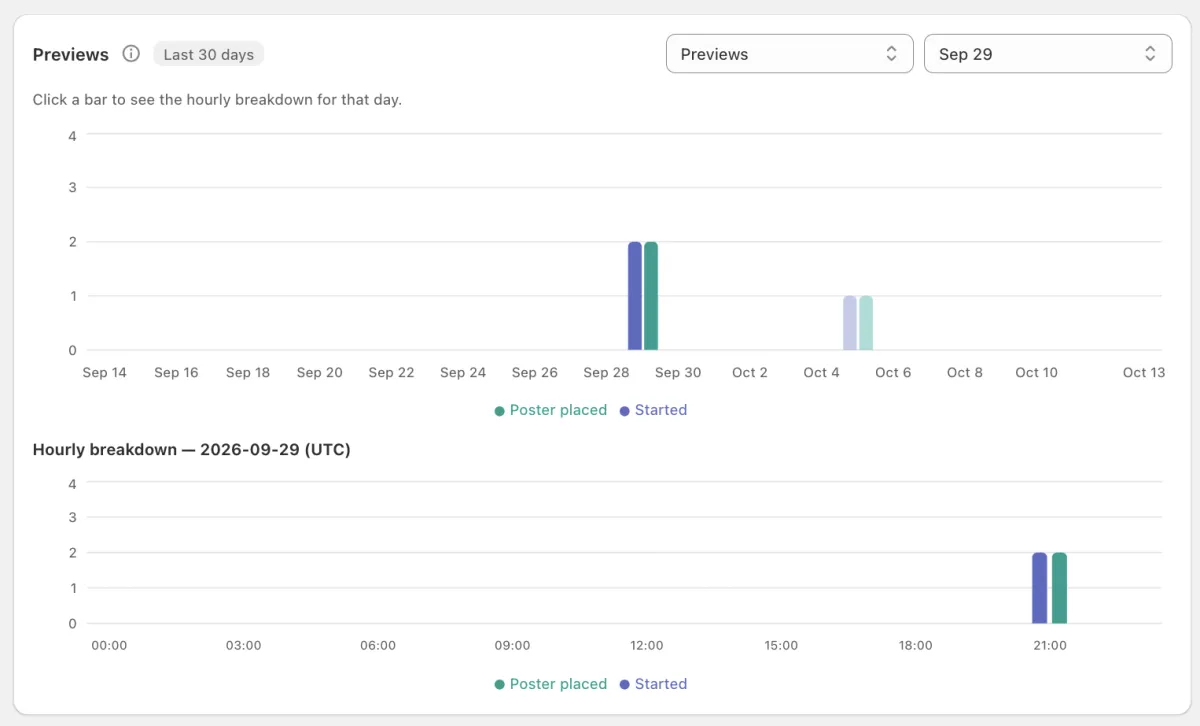Image resolution: width=1200 pixels, height=726 pixels.
Task: Click the faded green Poster placed bar for Oct 5
Action: click(866, 323)
